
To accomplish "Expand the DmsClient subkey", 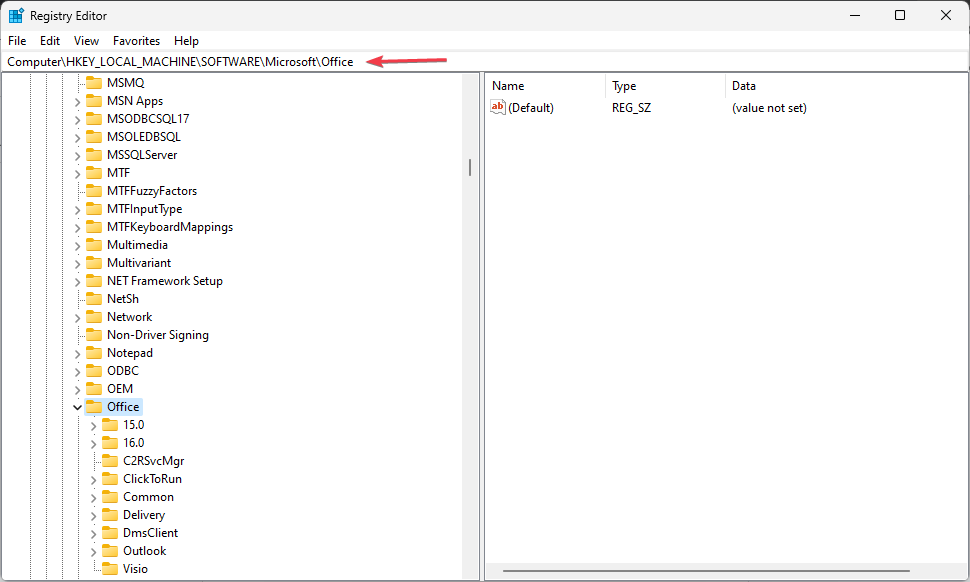I will coord(93,533).
